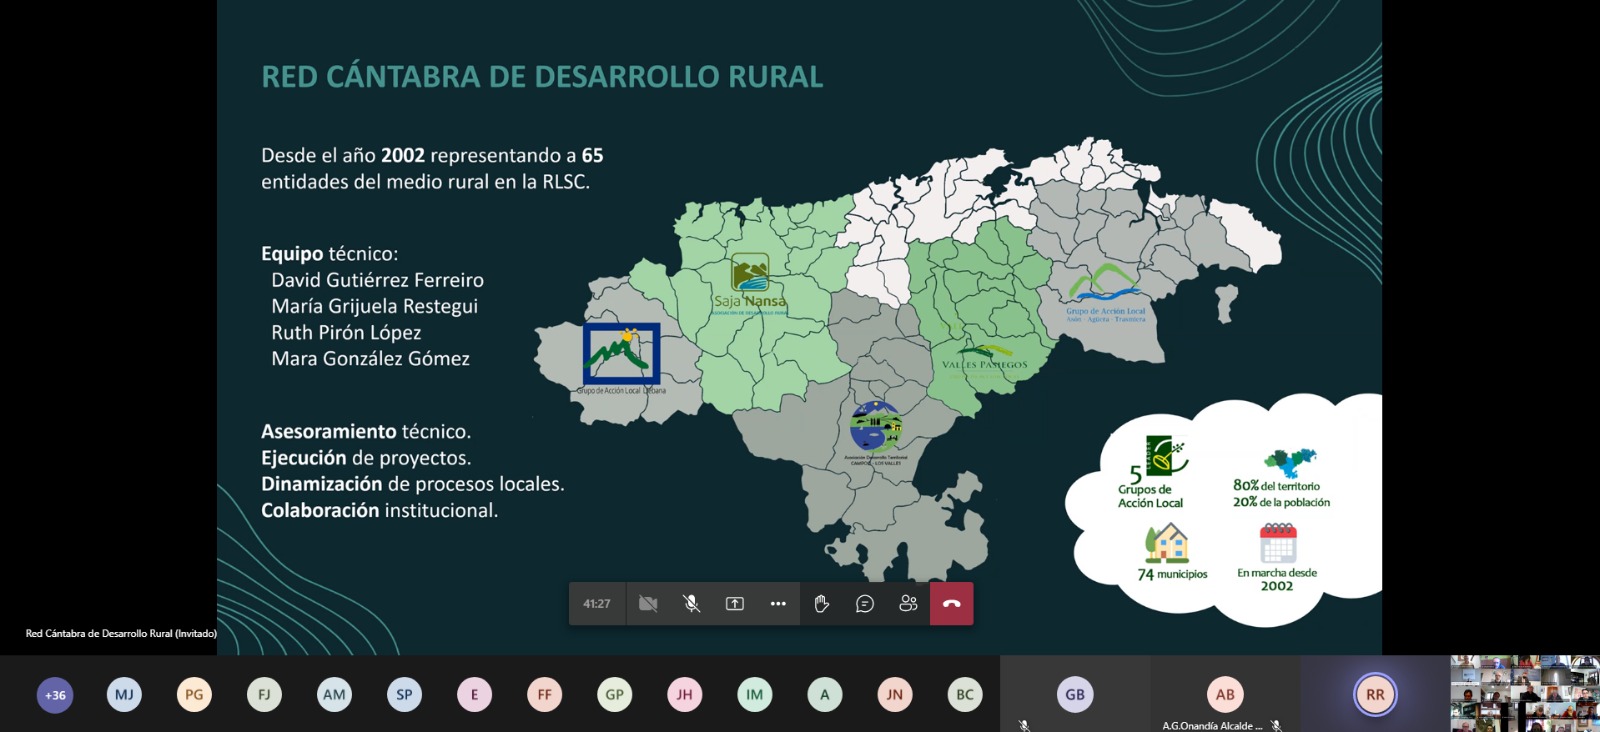Select the MJ participant avatar
This screenshot has width=1600, height=732.
coord(124,695)
